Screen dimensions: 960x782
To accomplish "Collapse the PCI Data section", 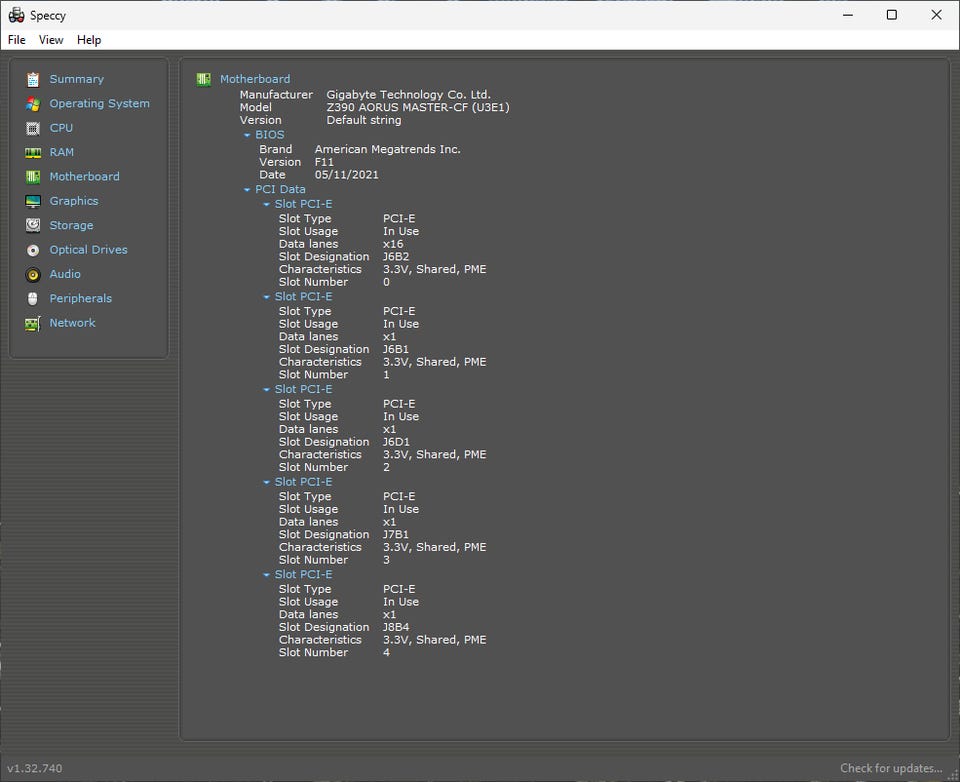I will point(247,190).
